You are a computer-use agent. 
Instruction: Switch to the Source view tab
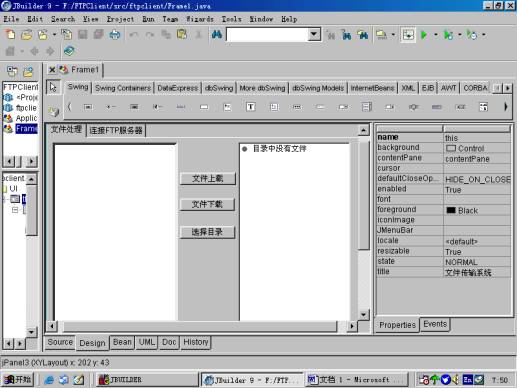(x=60, y=342)
